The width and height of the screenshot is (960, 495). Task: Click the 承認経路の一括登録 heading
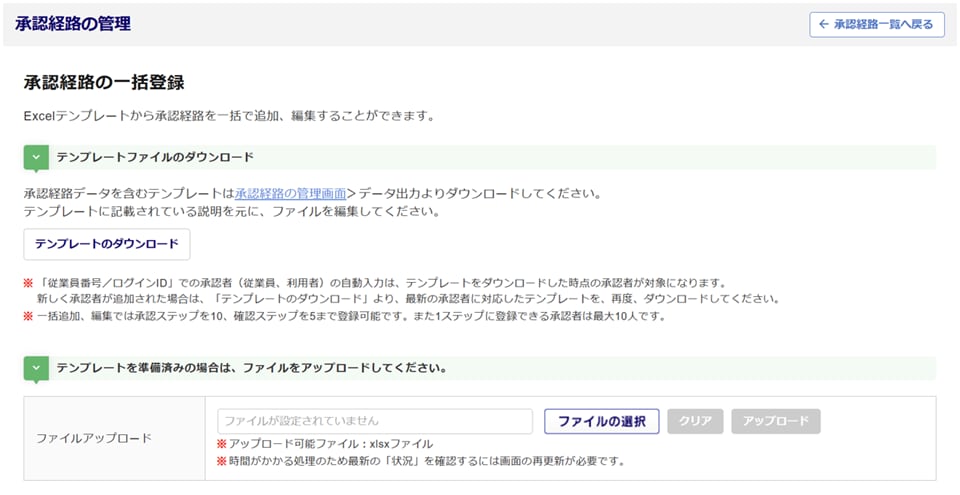click(104, 83)
